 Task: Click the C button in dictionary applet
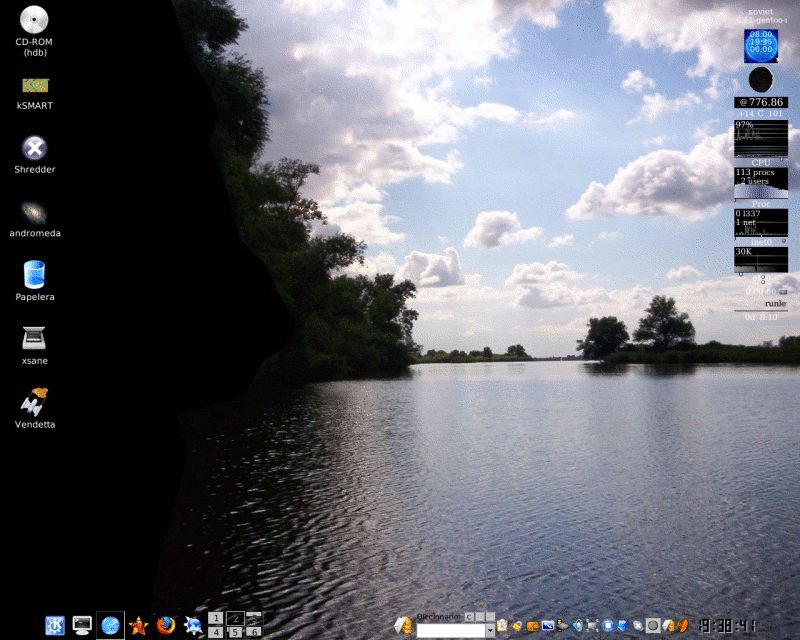point(469,617)
